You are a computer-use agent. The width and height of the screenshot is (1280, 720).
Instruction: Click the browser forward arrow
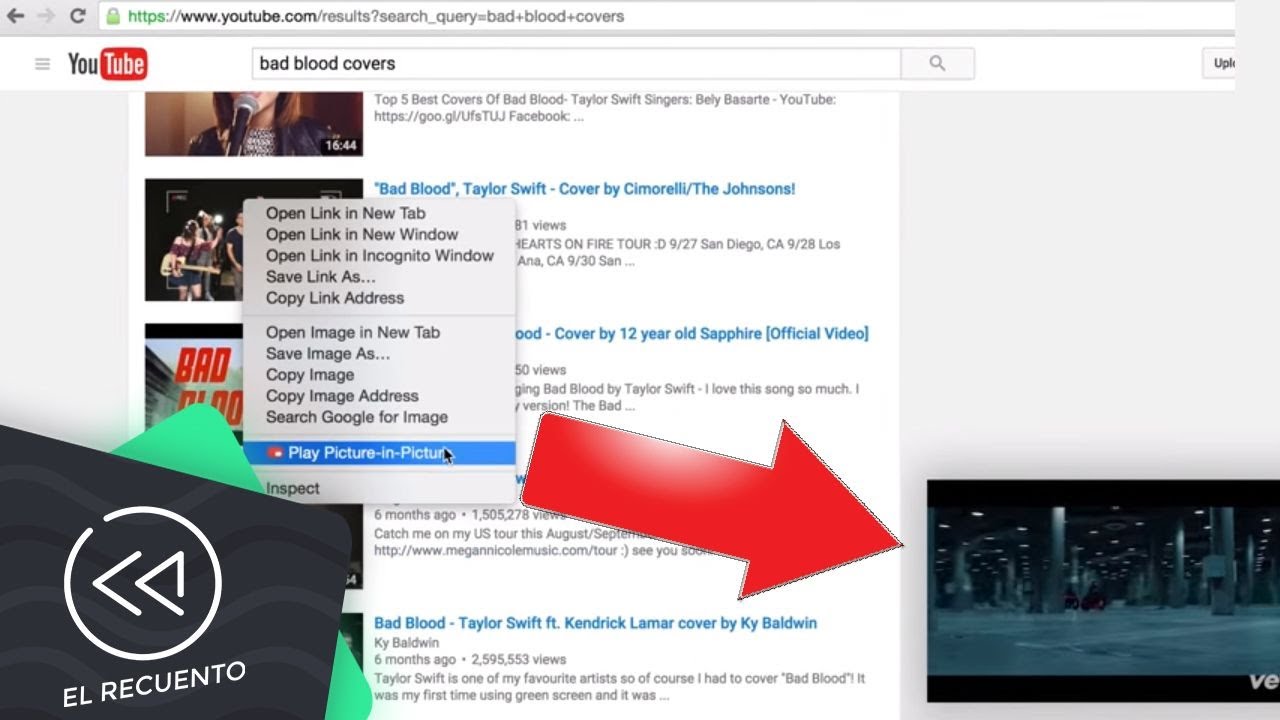pyautogui.click(x=46, y=16)
